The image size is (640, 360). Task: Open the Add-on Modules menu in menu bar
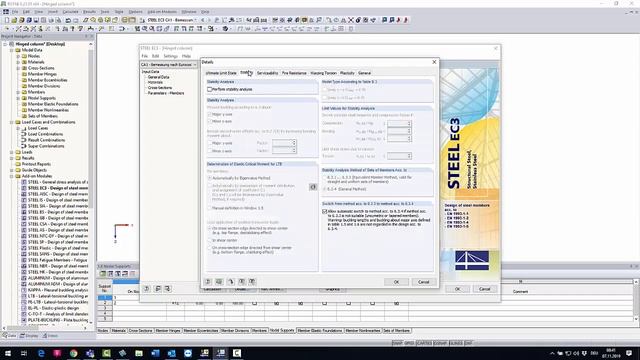[x=162, y=11]
